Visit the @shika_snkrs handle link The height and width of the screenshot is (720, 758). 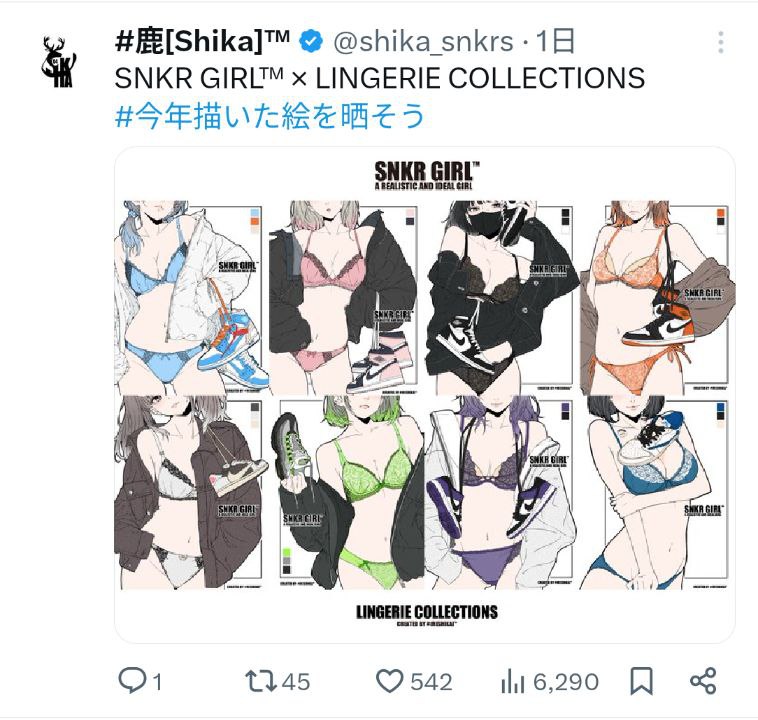point(423,42)
